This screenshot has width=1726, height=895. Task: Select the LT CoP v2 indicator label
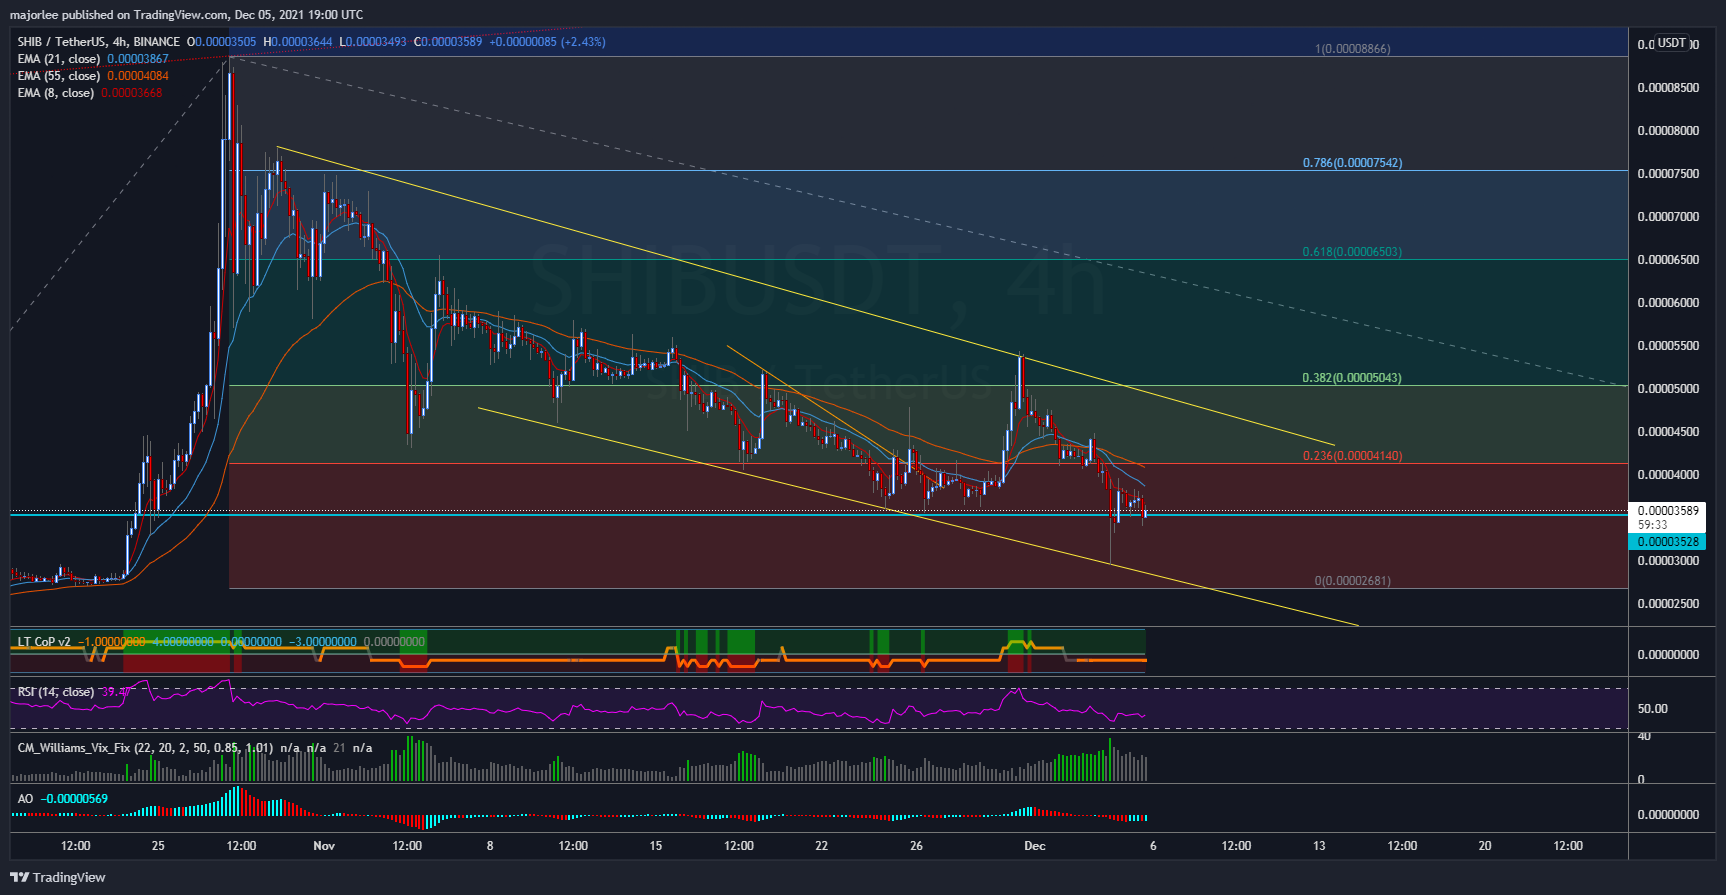click(45, 642)
